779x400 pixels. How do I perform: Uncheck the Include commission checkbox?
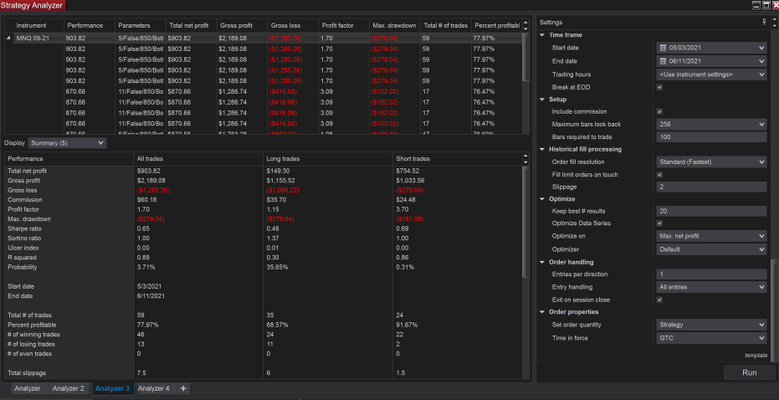(x=659, y=111)
